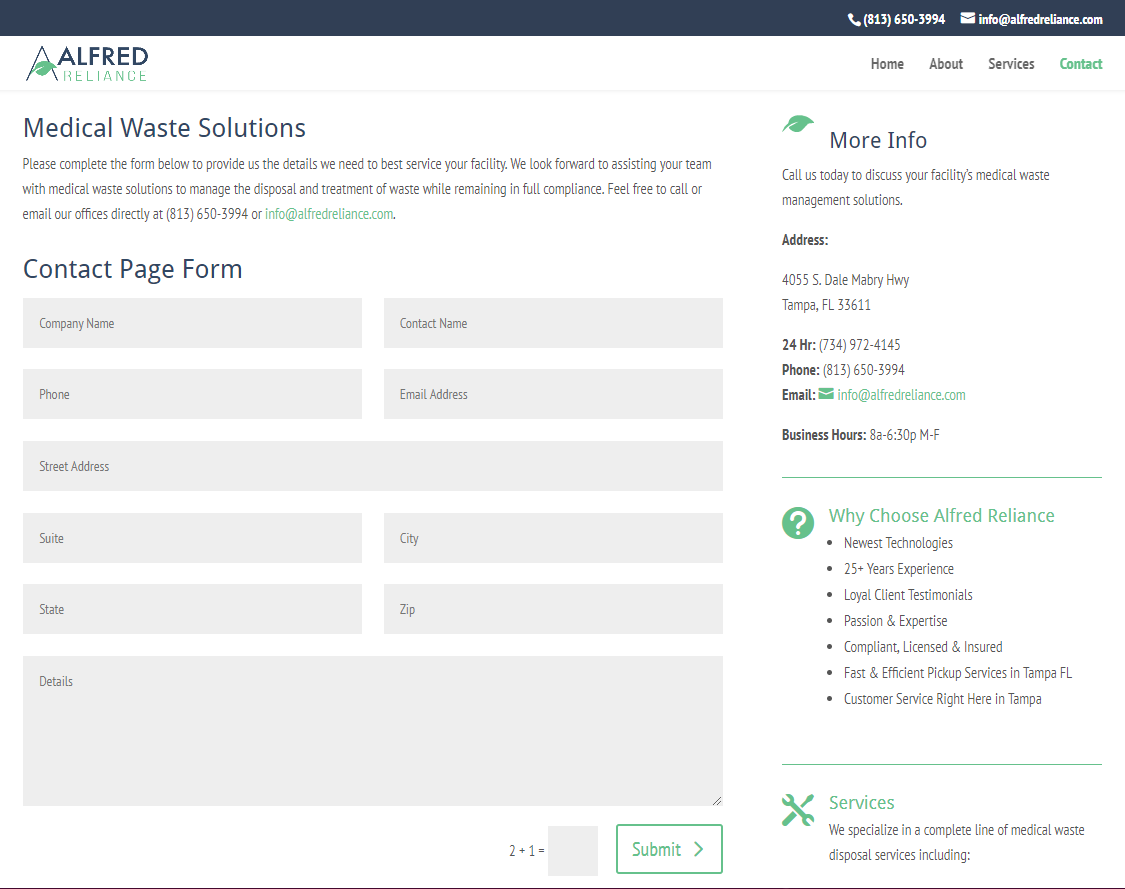
Task: Click the Newest Technologies bullet
Action: [898, 543]
